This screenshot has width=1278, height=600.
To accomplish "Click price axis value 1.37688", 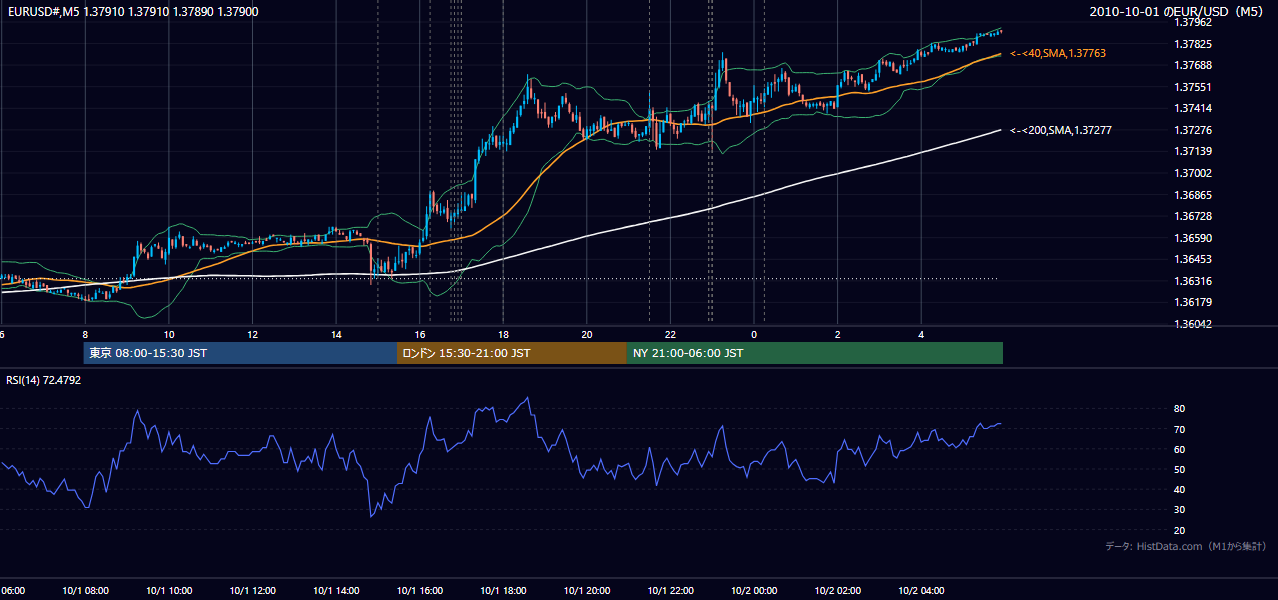I will (1191, 65).
